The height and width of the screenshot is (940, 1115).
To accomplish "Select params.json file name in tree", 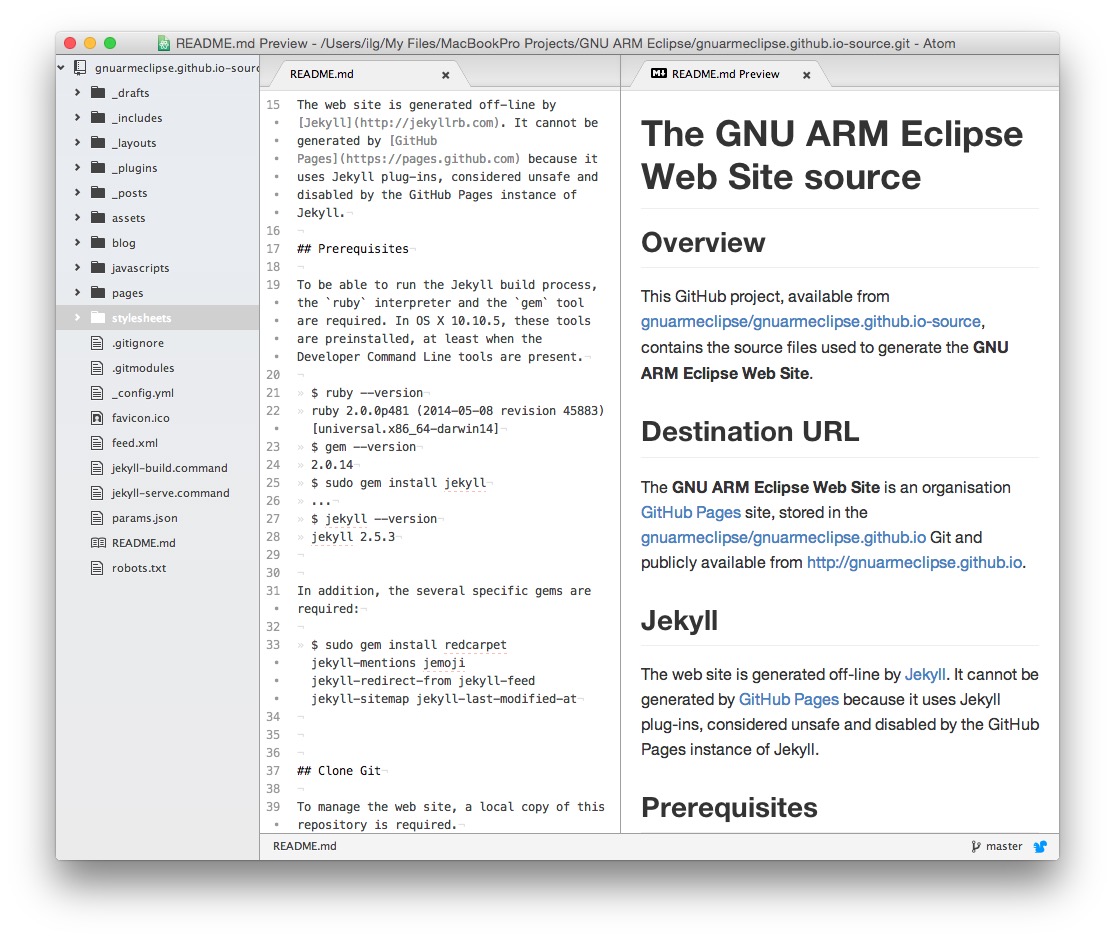I will coord(144,518).
